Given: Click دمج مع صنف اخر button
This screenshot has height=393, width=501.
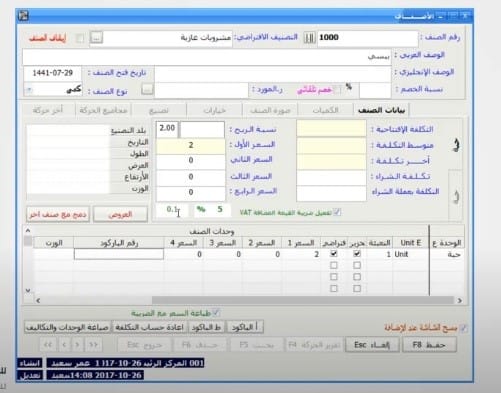Looking at the screenshot, I should pos(58,214).
